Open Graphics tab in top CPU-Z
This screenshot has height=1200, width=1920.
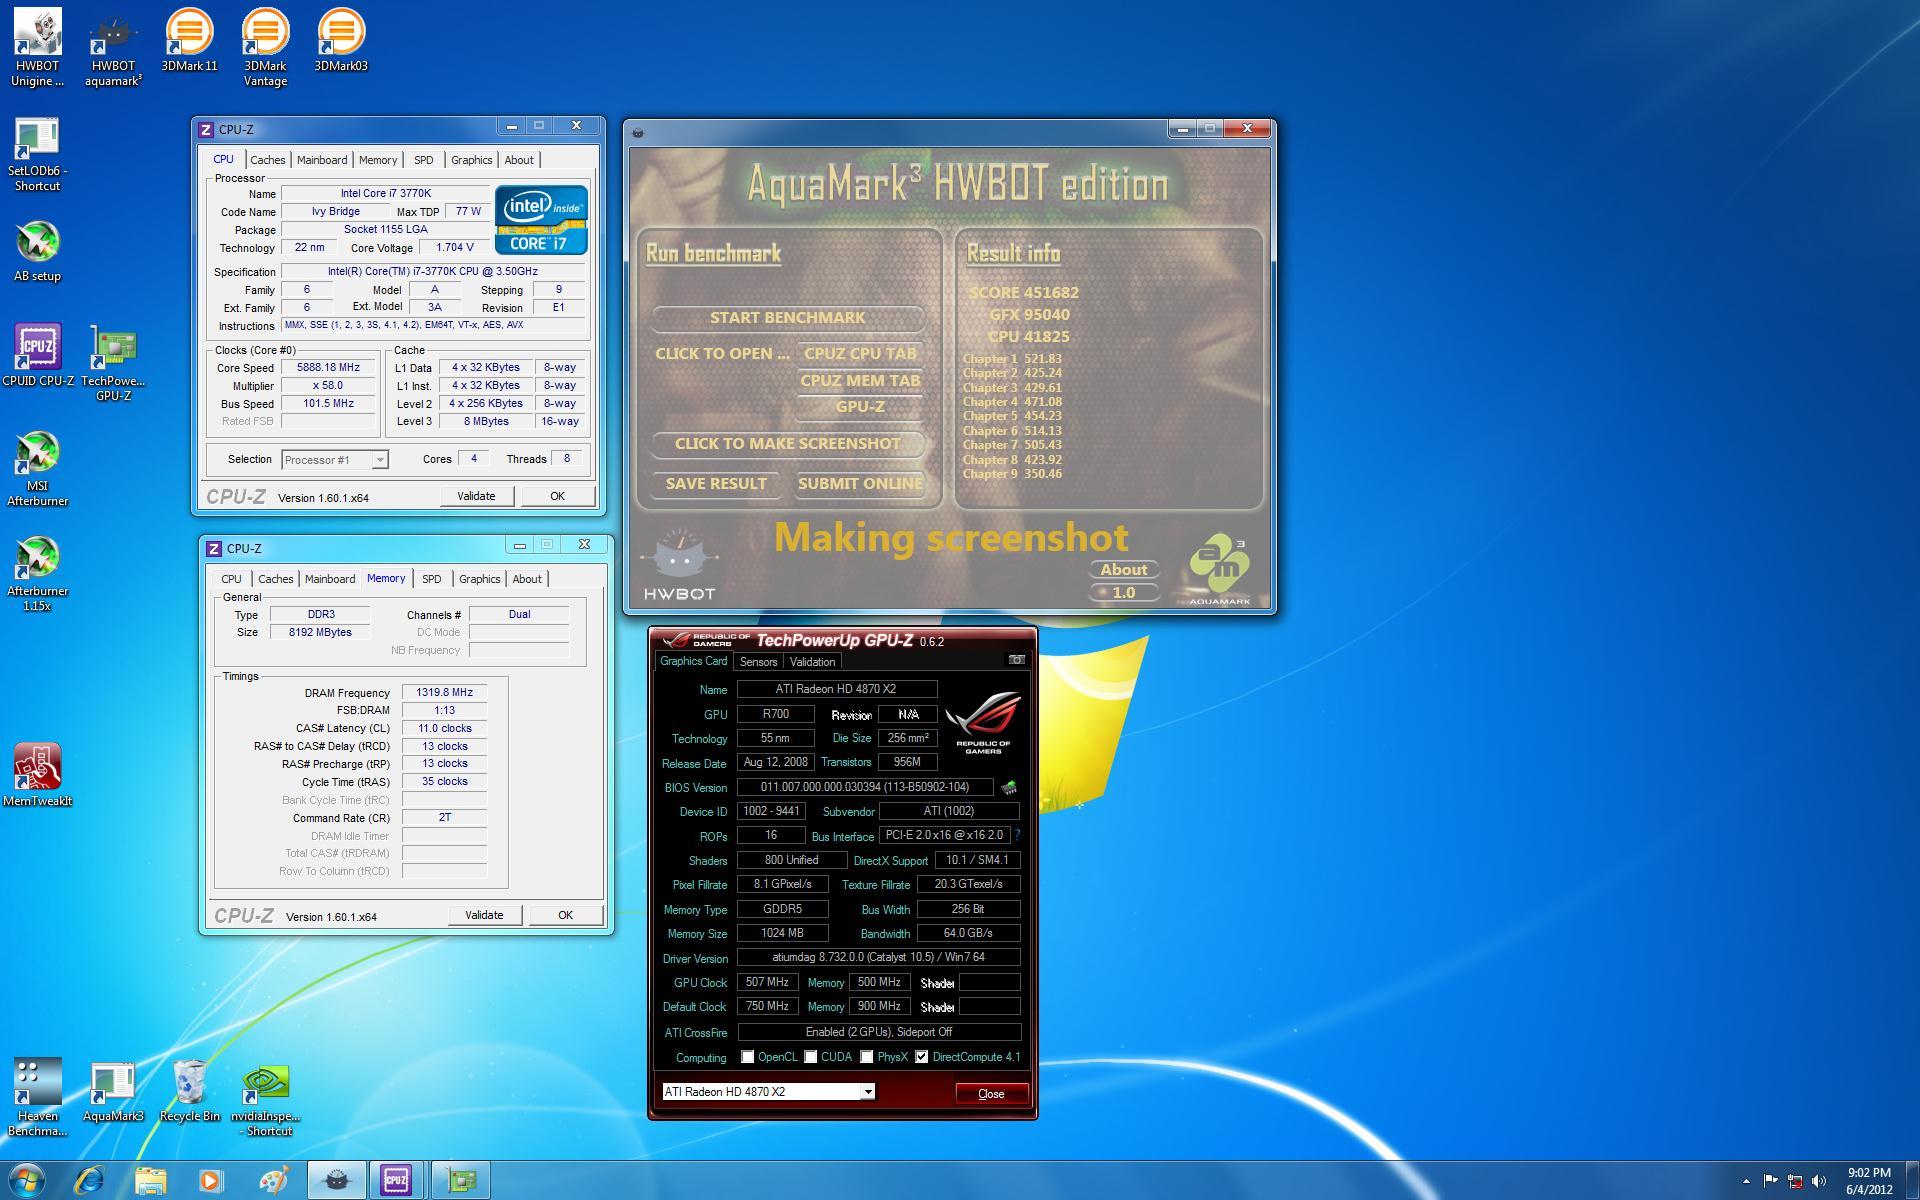pyautogui.click(x=471, y=160)
